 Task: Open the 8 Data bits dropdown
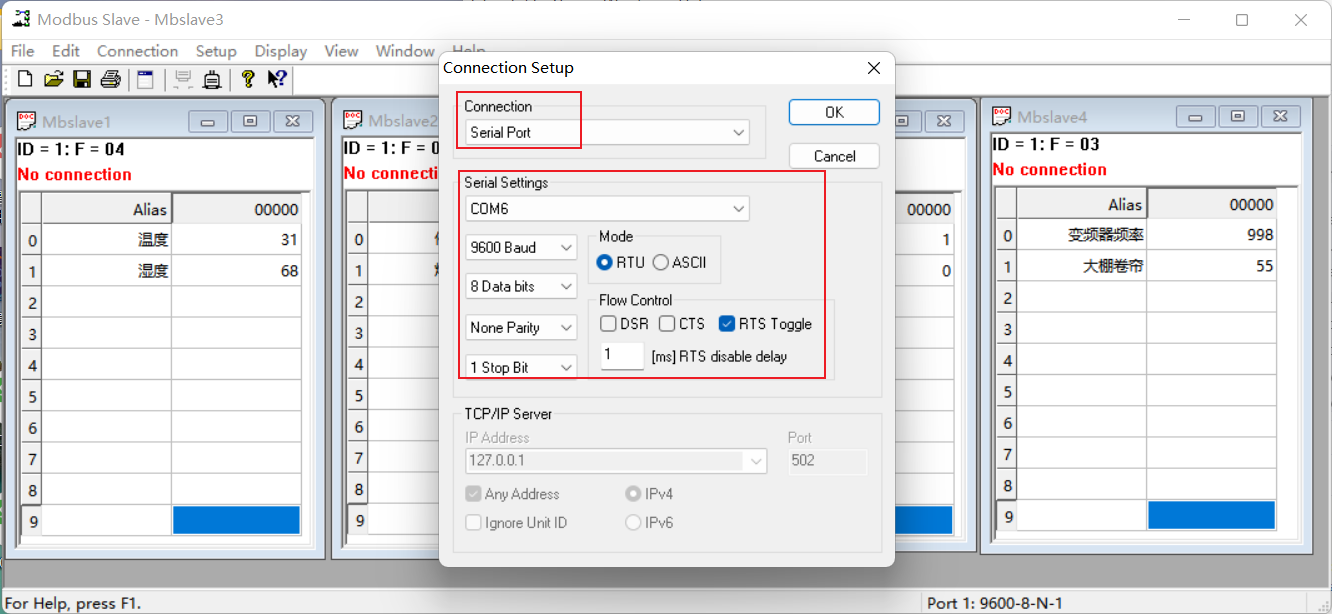click(x=521, y=286)
